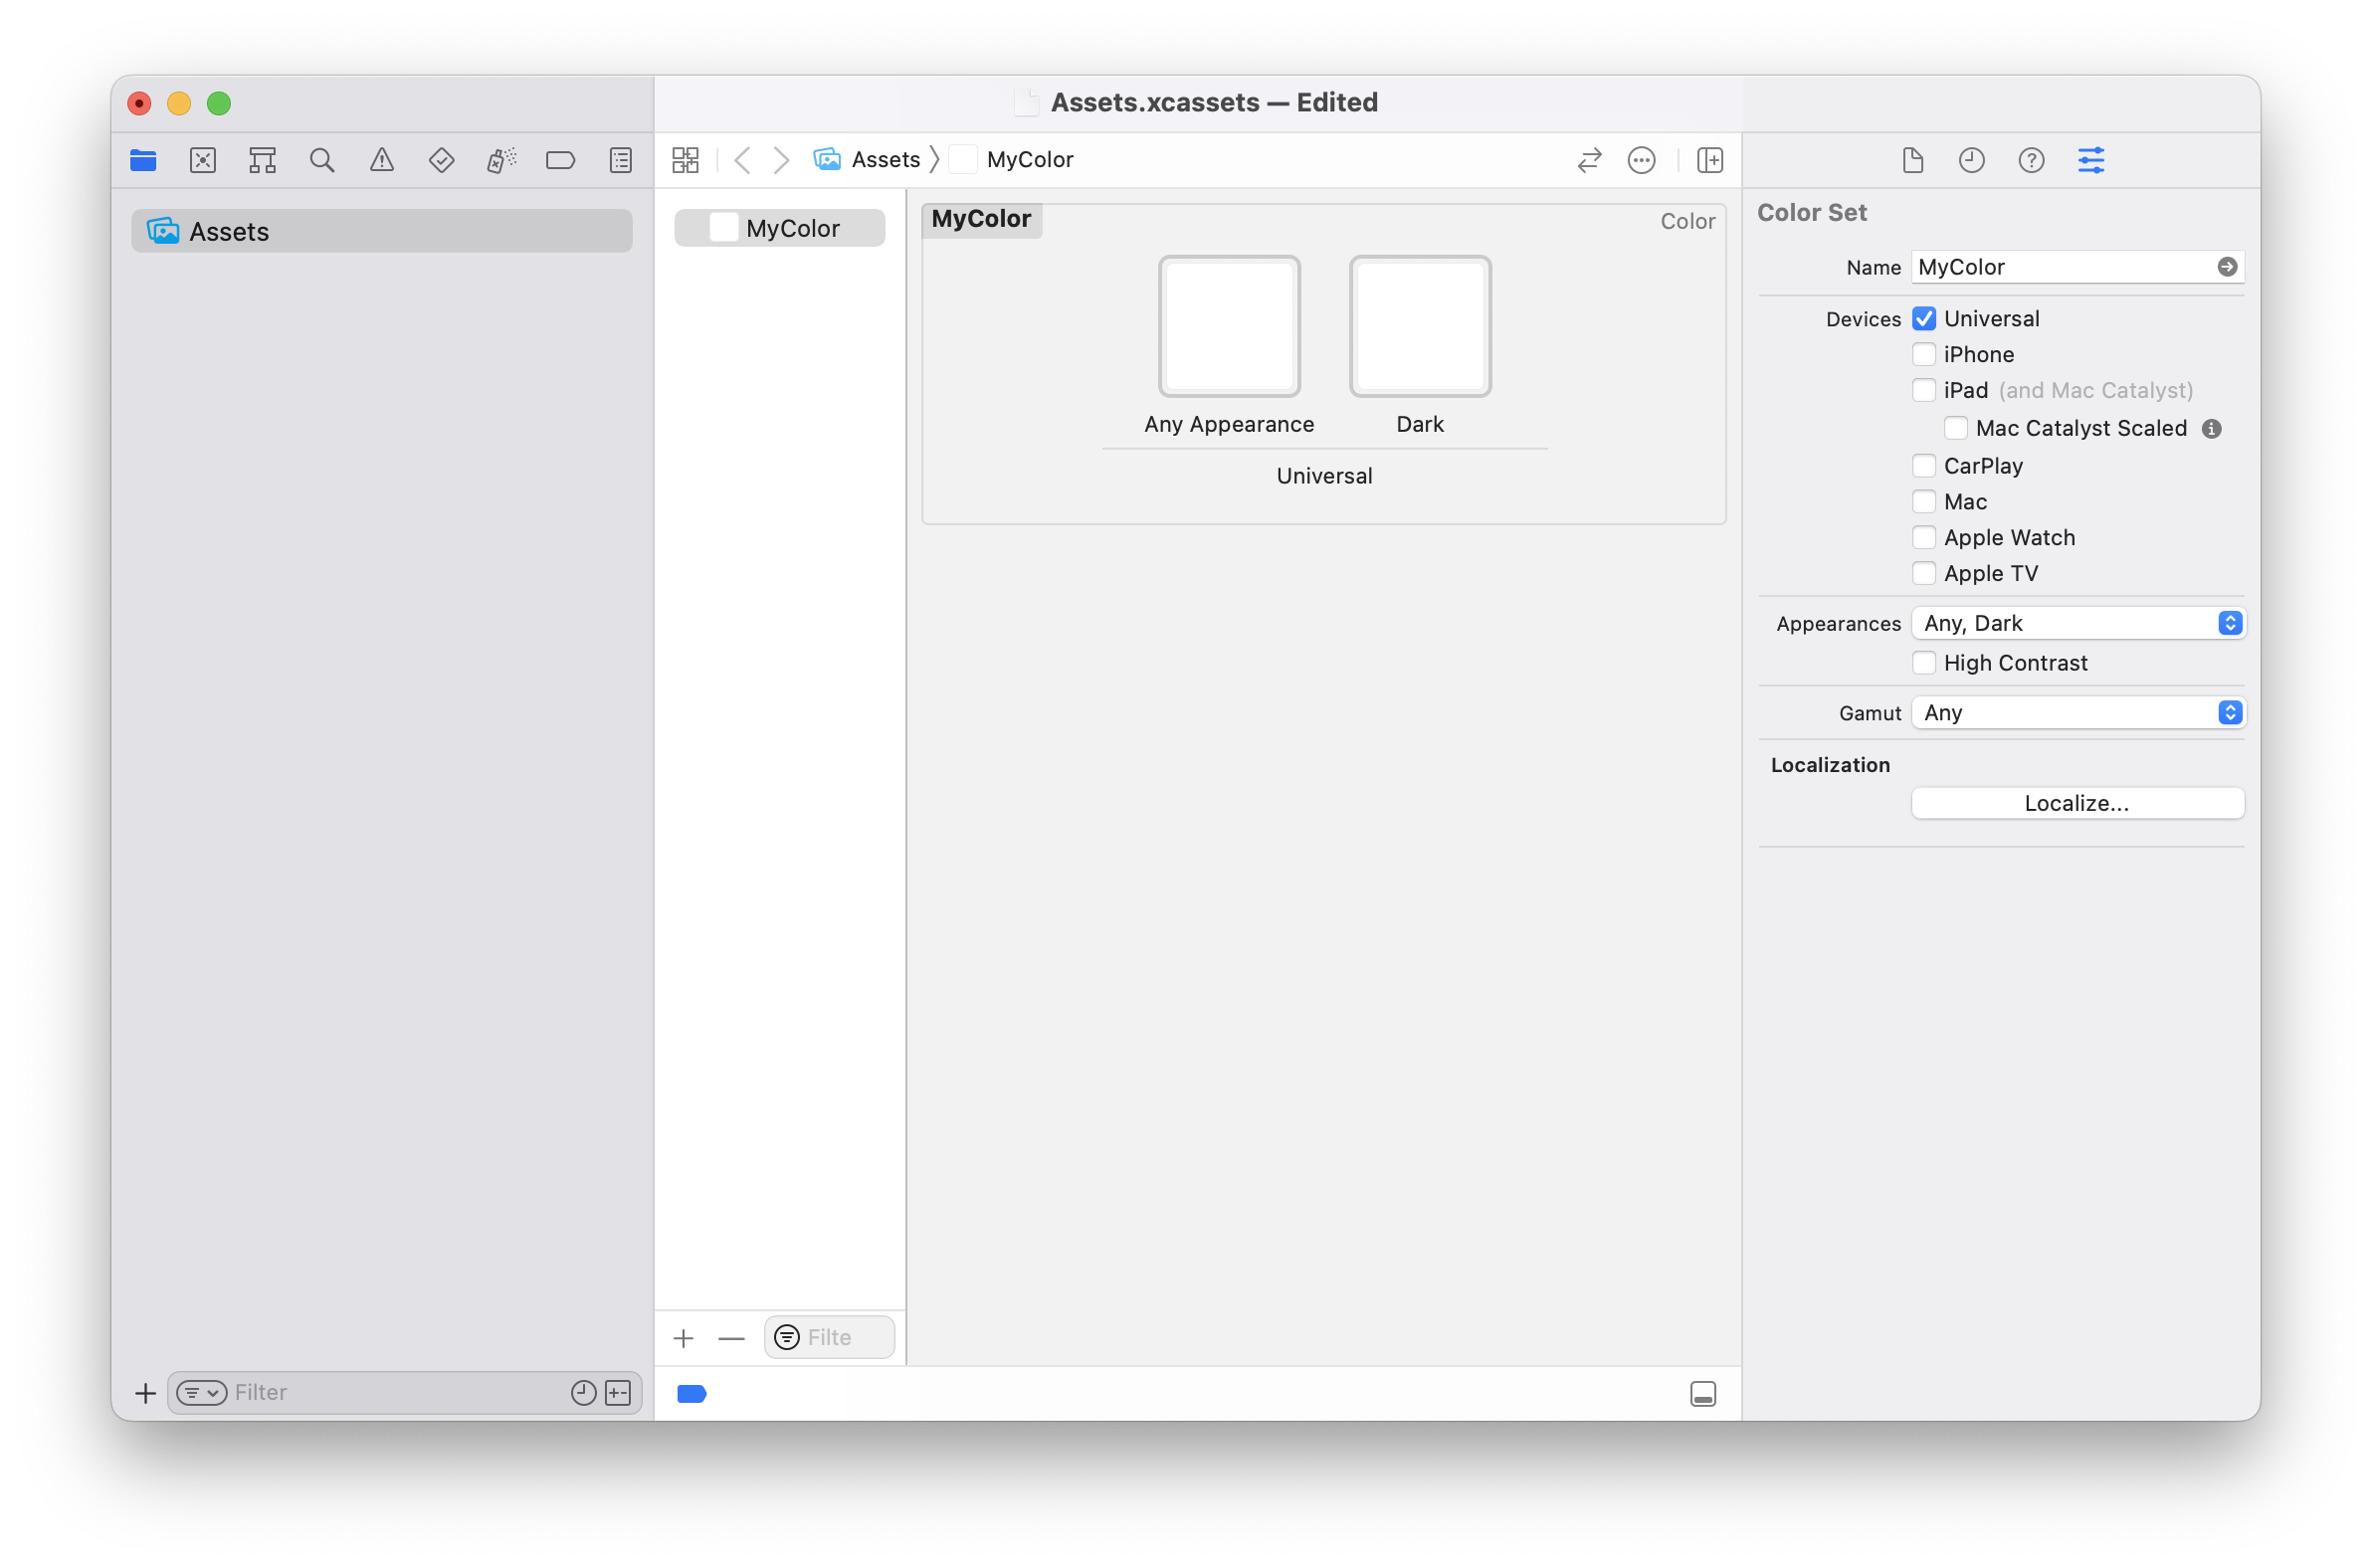This screenshot has width=2372, height=1568.
Task: Open the History inspector clock icon
Action: coord(1971,160)
